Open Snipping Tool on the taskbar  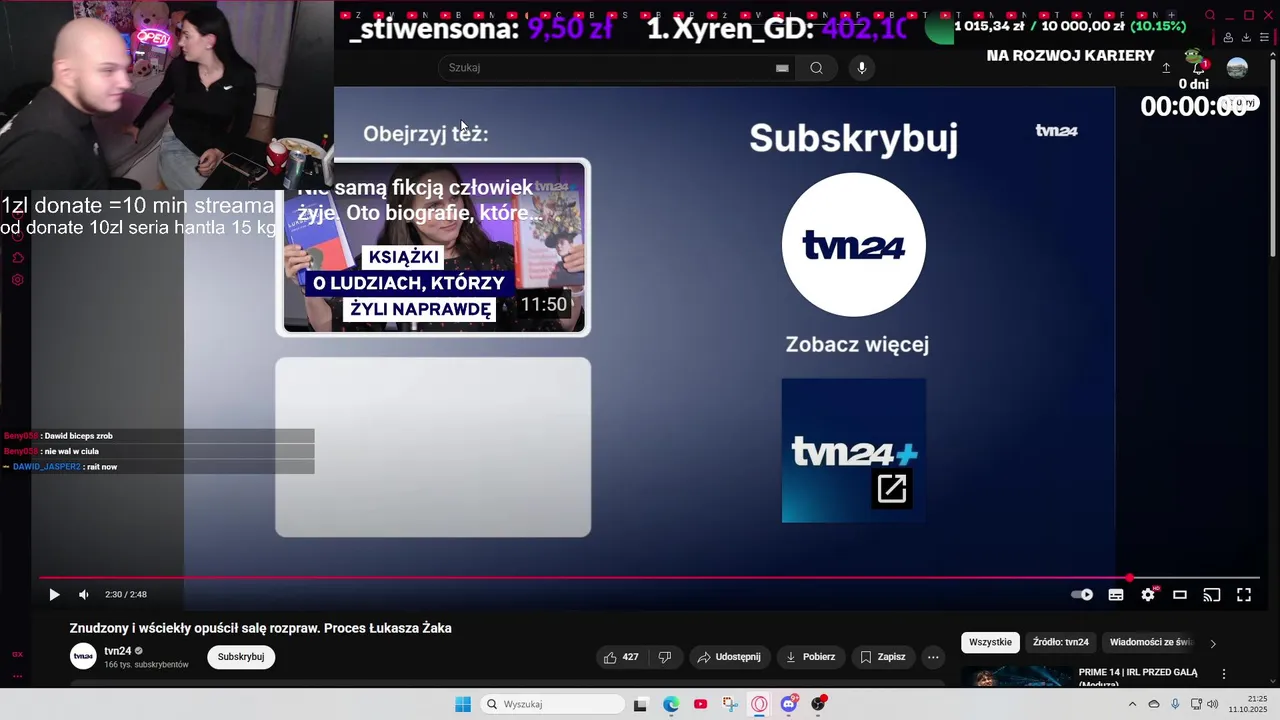(x=730, y=704)
